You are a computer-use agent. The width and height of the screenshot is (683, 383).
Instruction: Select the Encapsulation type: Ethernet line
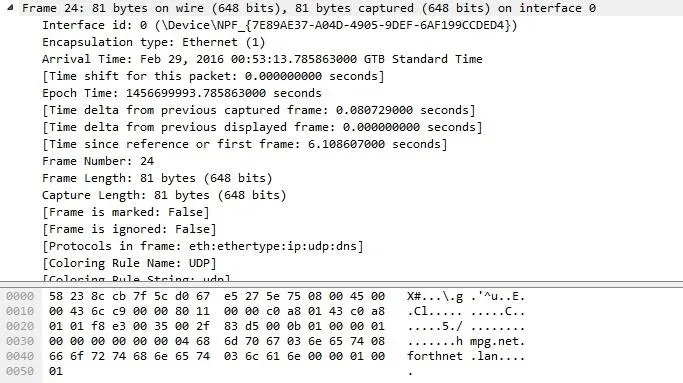[x=153, y=42]
